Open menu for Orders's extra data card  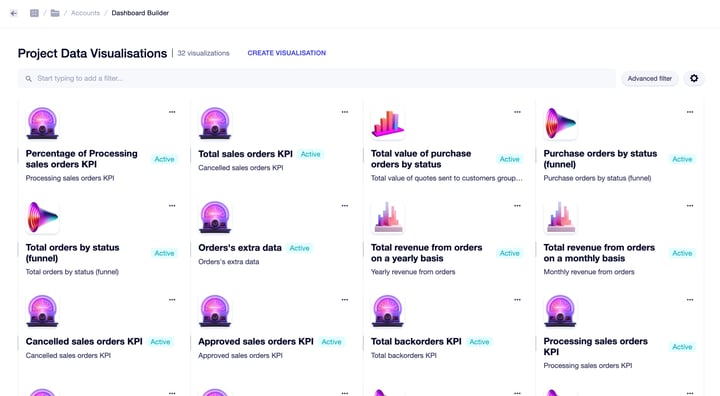pyautogui.click(x=345, y=206)
